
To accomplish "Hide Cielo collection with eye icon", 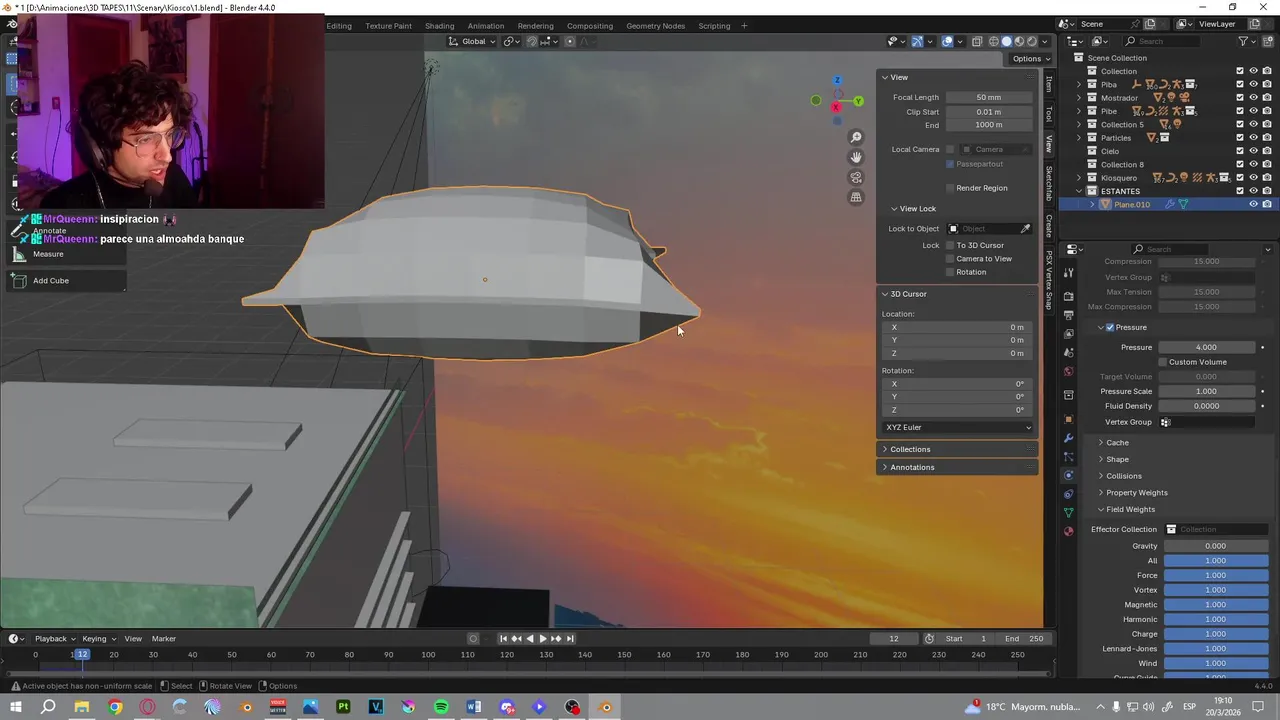I will point(1253,151).
